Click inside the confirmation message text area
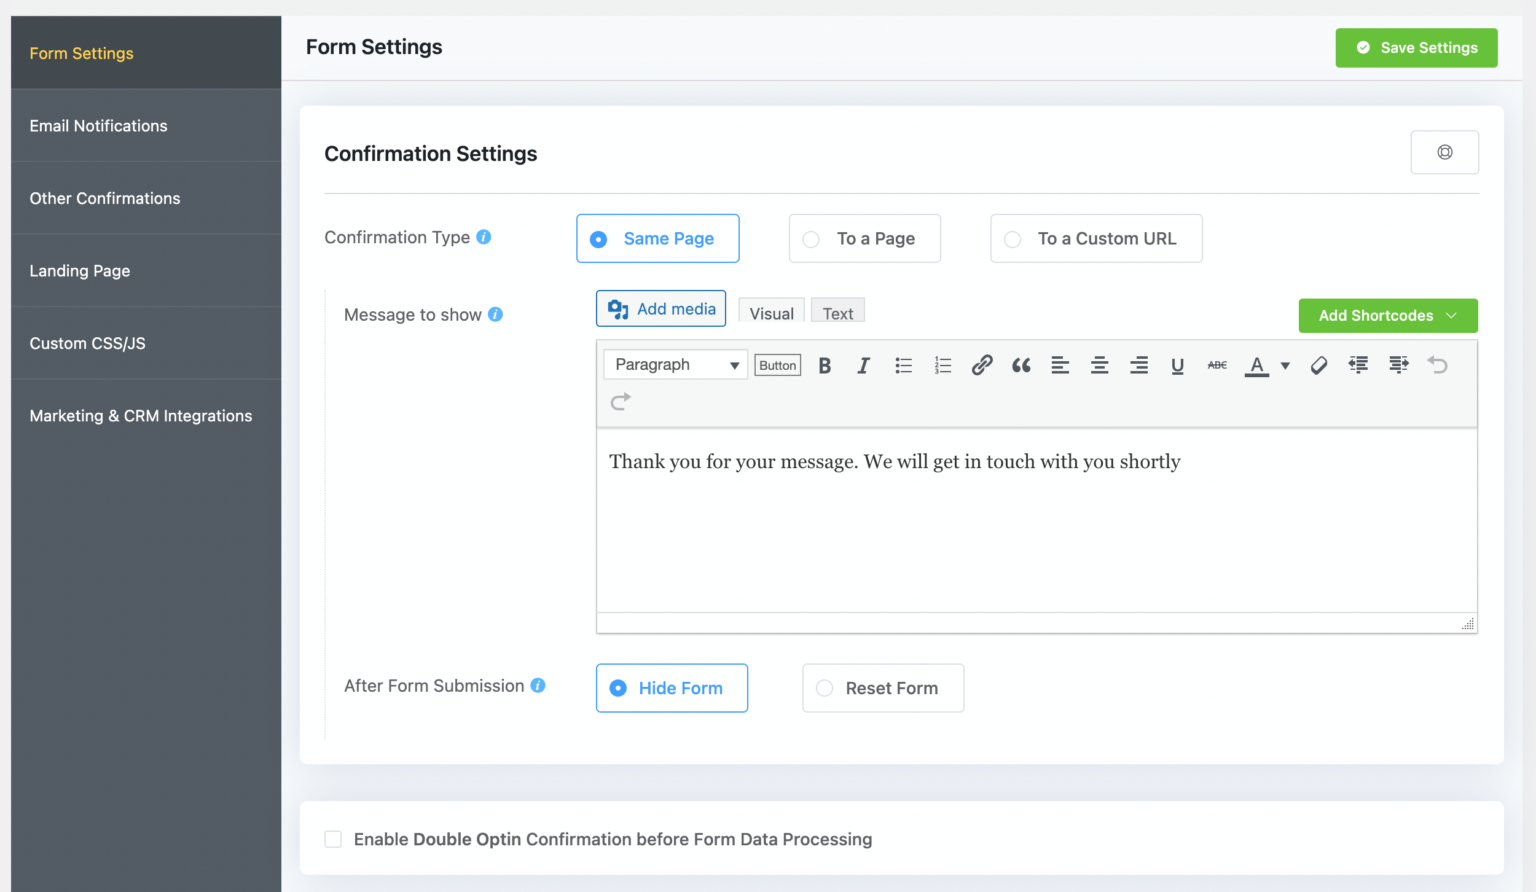Viewport: 1536px width, 892px height. click(x=1036, y=530)
